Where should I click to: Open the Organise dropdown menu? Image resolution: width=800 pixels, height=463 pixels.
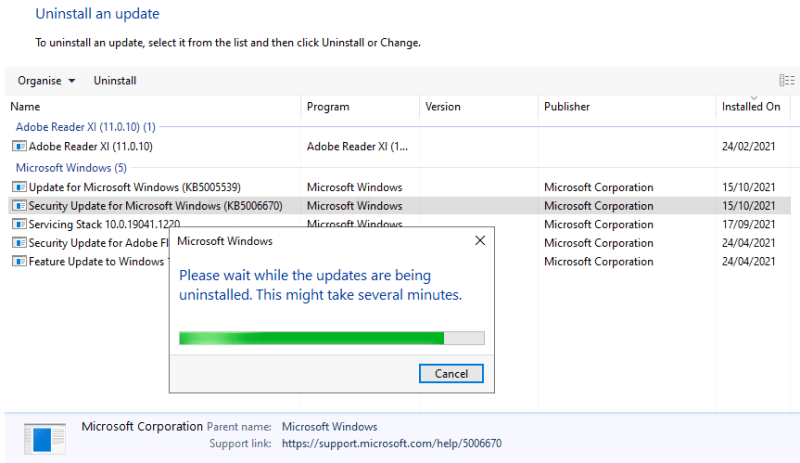pyautogui.click(x=46, y=81)
